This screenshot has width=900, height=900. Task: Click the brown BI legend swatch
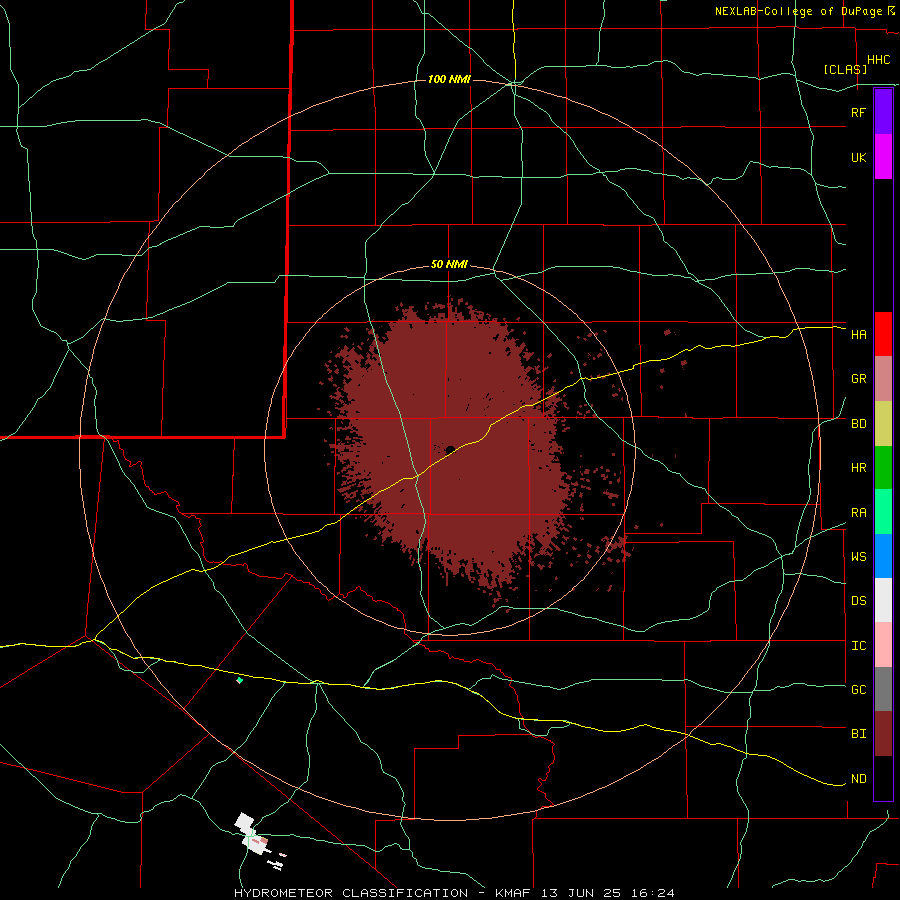(x=883, y=734)
